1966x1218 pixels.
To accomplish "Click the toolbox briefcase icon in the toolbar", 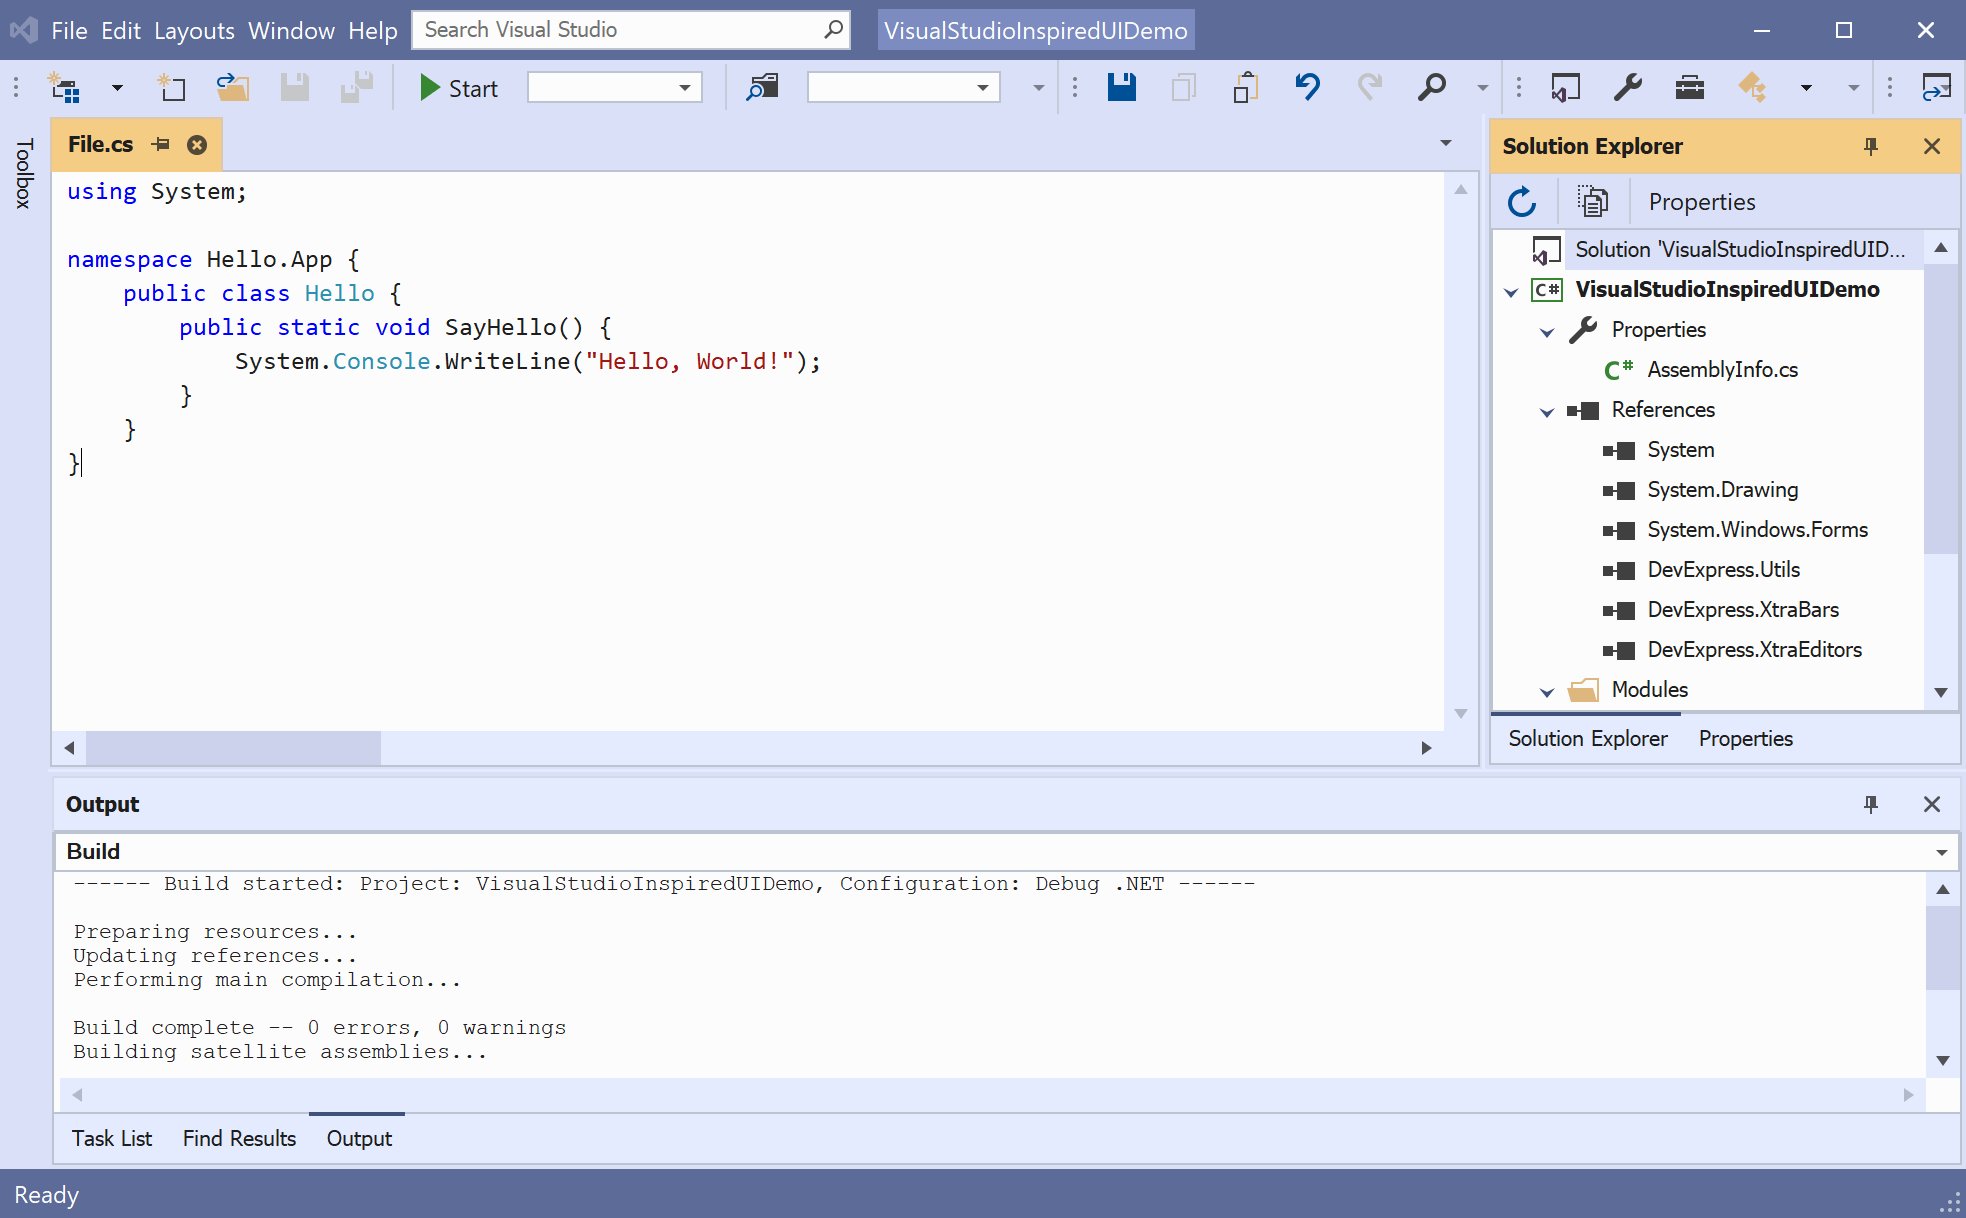I will tap(1689, 88).
